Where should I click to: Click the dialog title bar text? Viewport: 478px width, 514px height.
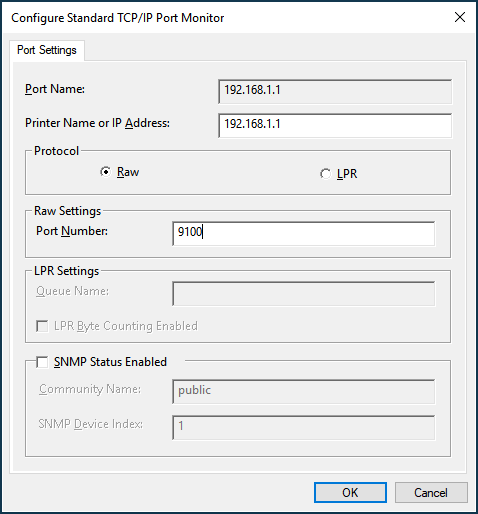tap(118, 18)
